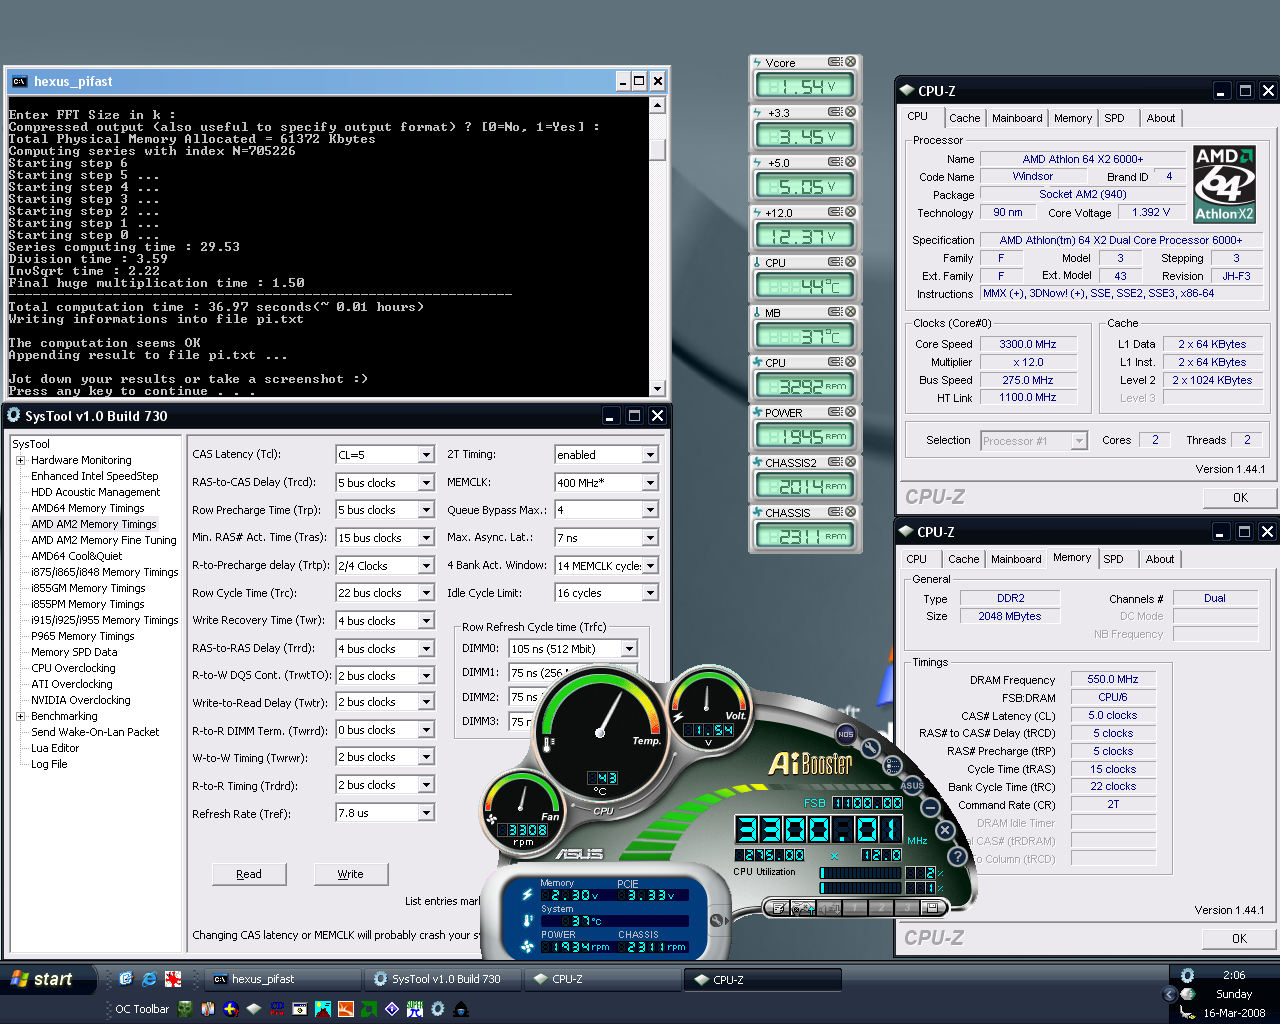The image size is (1280, 1024).
Task: Switch to hexus_pifast taskbar button
Action: tap(283, 979)
